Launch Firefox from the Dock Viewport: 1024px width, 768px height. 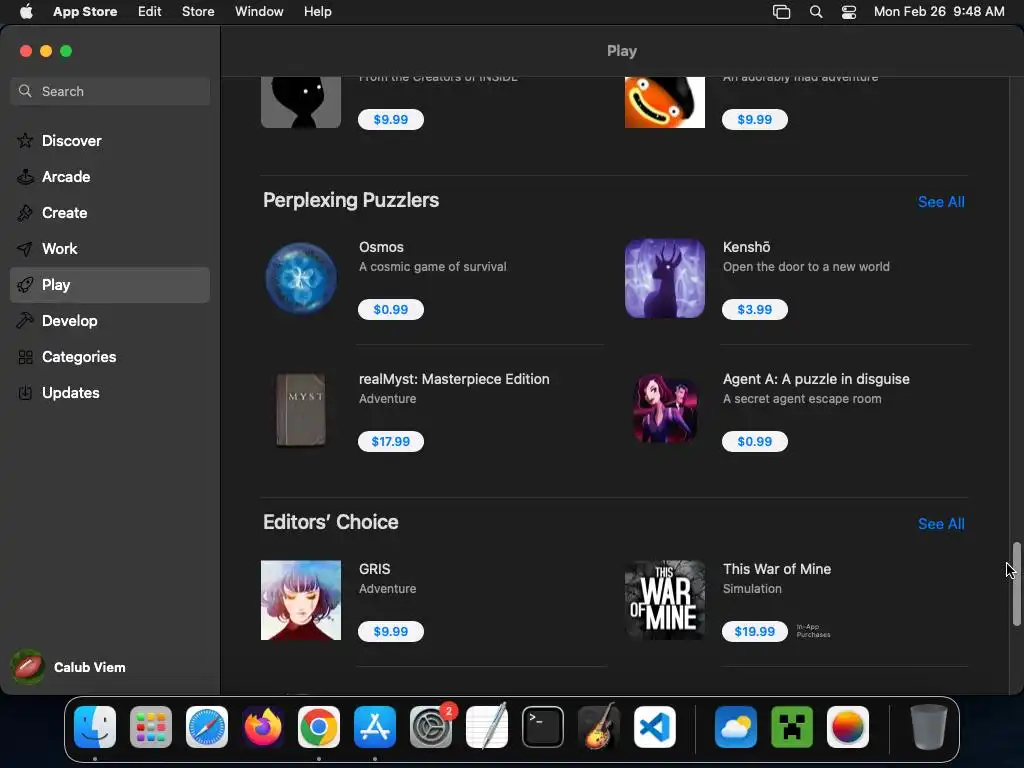tap(263, 727)
